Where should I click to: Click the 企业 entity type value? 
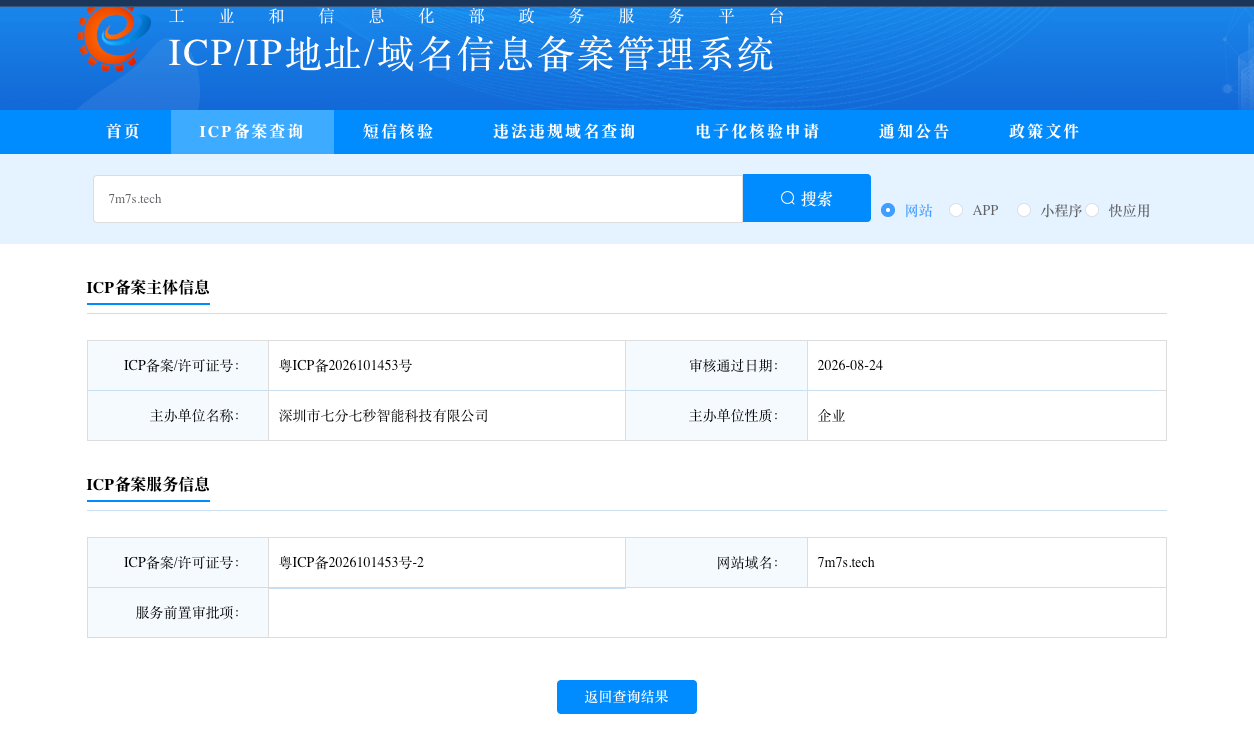831,416
